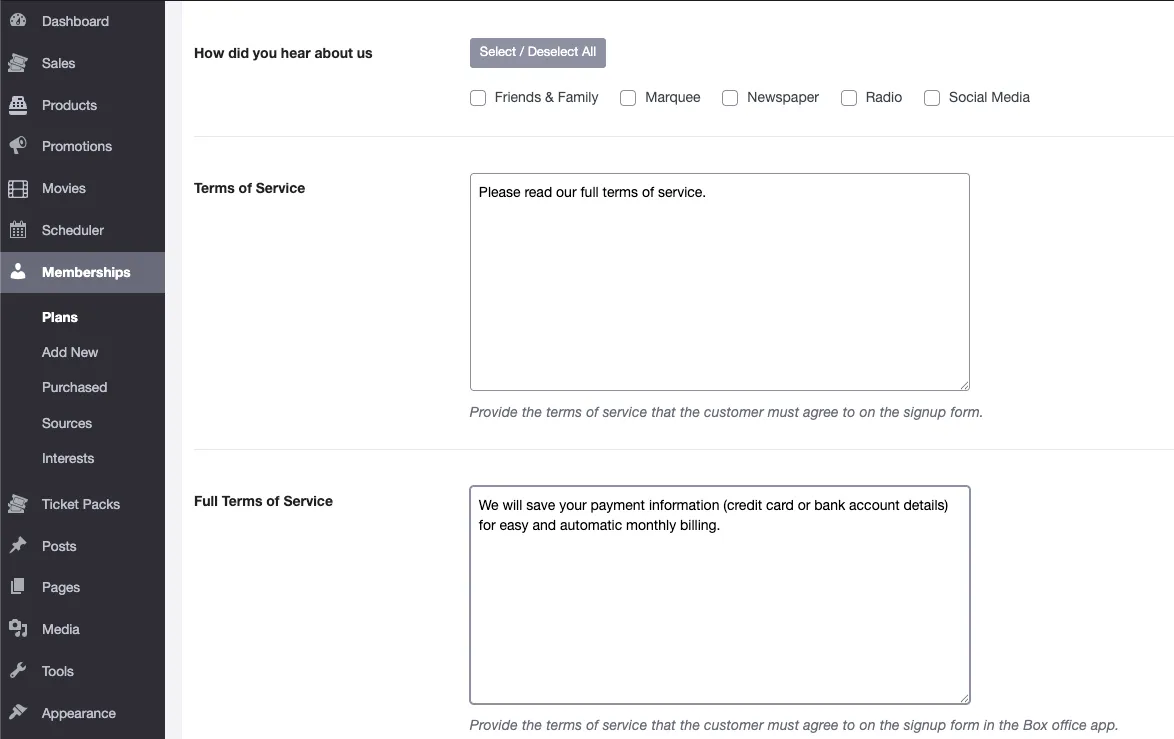1174x739 pixels.
Task: Check the Newspaper option
Action: pos(730,98)
